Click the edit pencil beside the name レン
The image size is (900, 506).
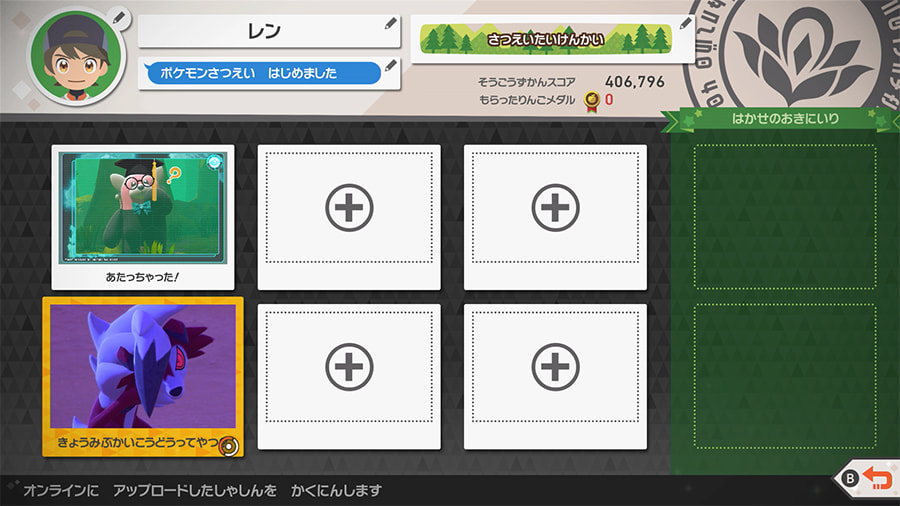(x=391, y=23)
